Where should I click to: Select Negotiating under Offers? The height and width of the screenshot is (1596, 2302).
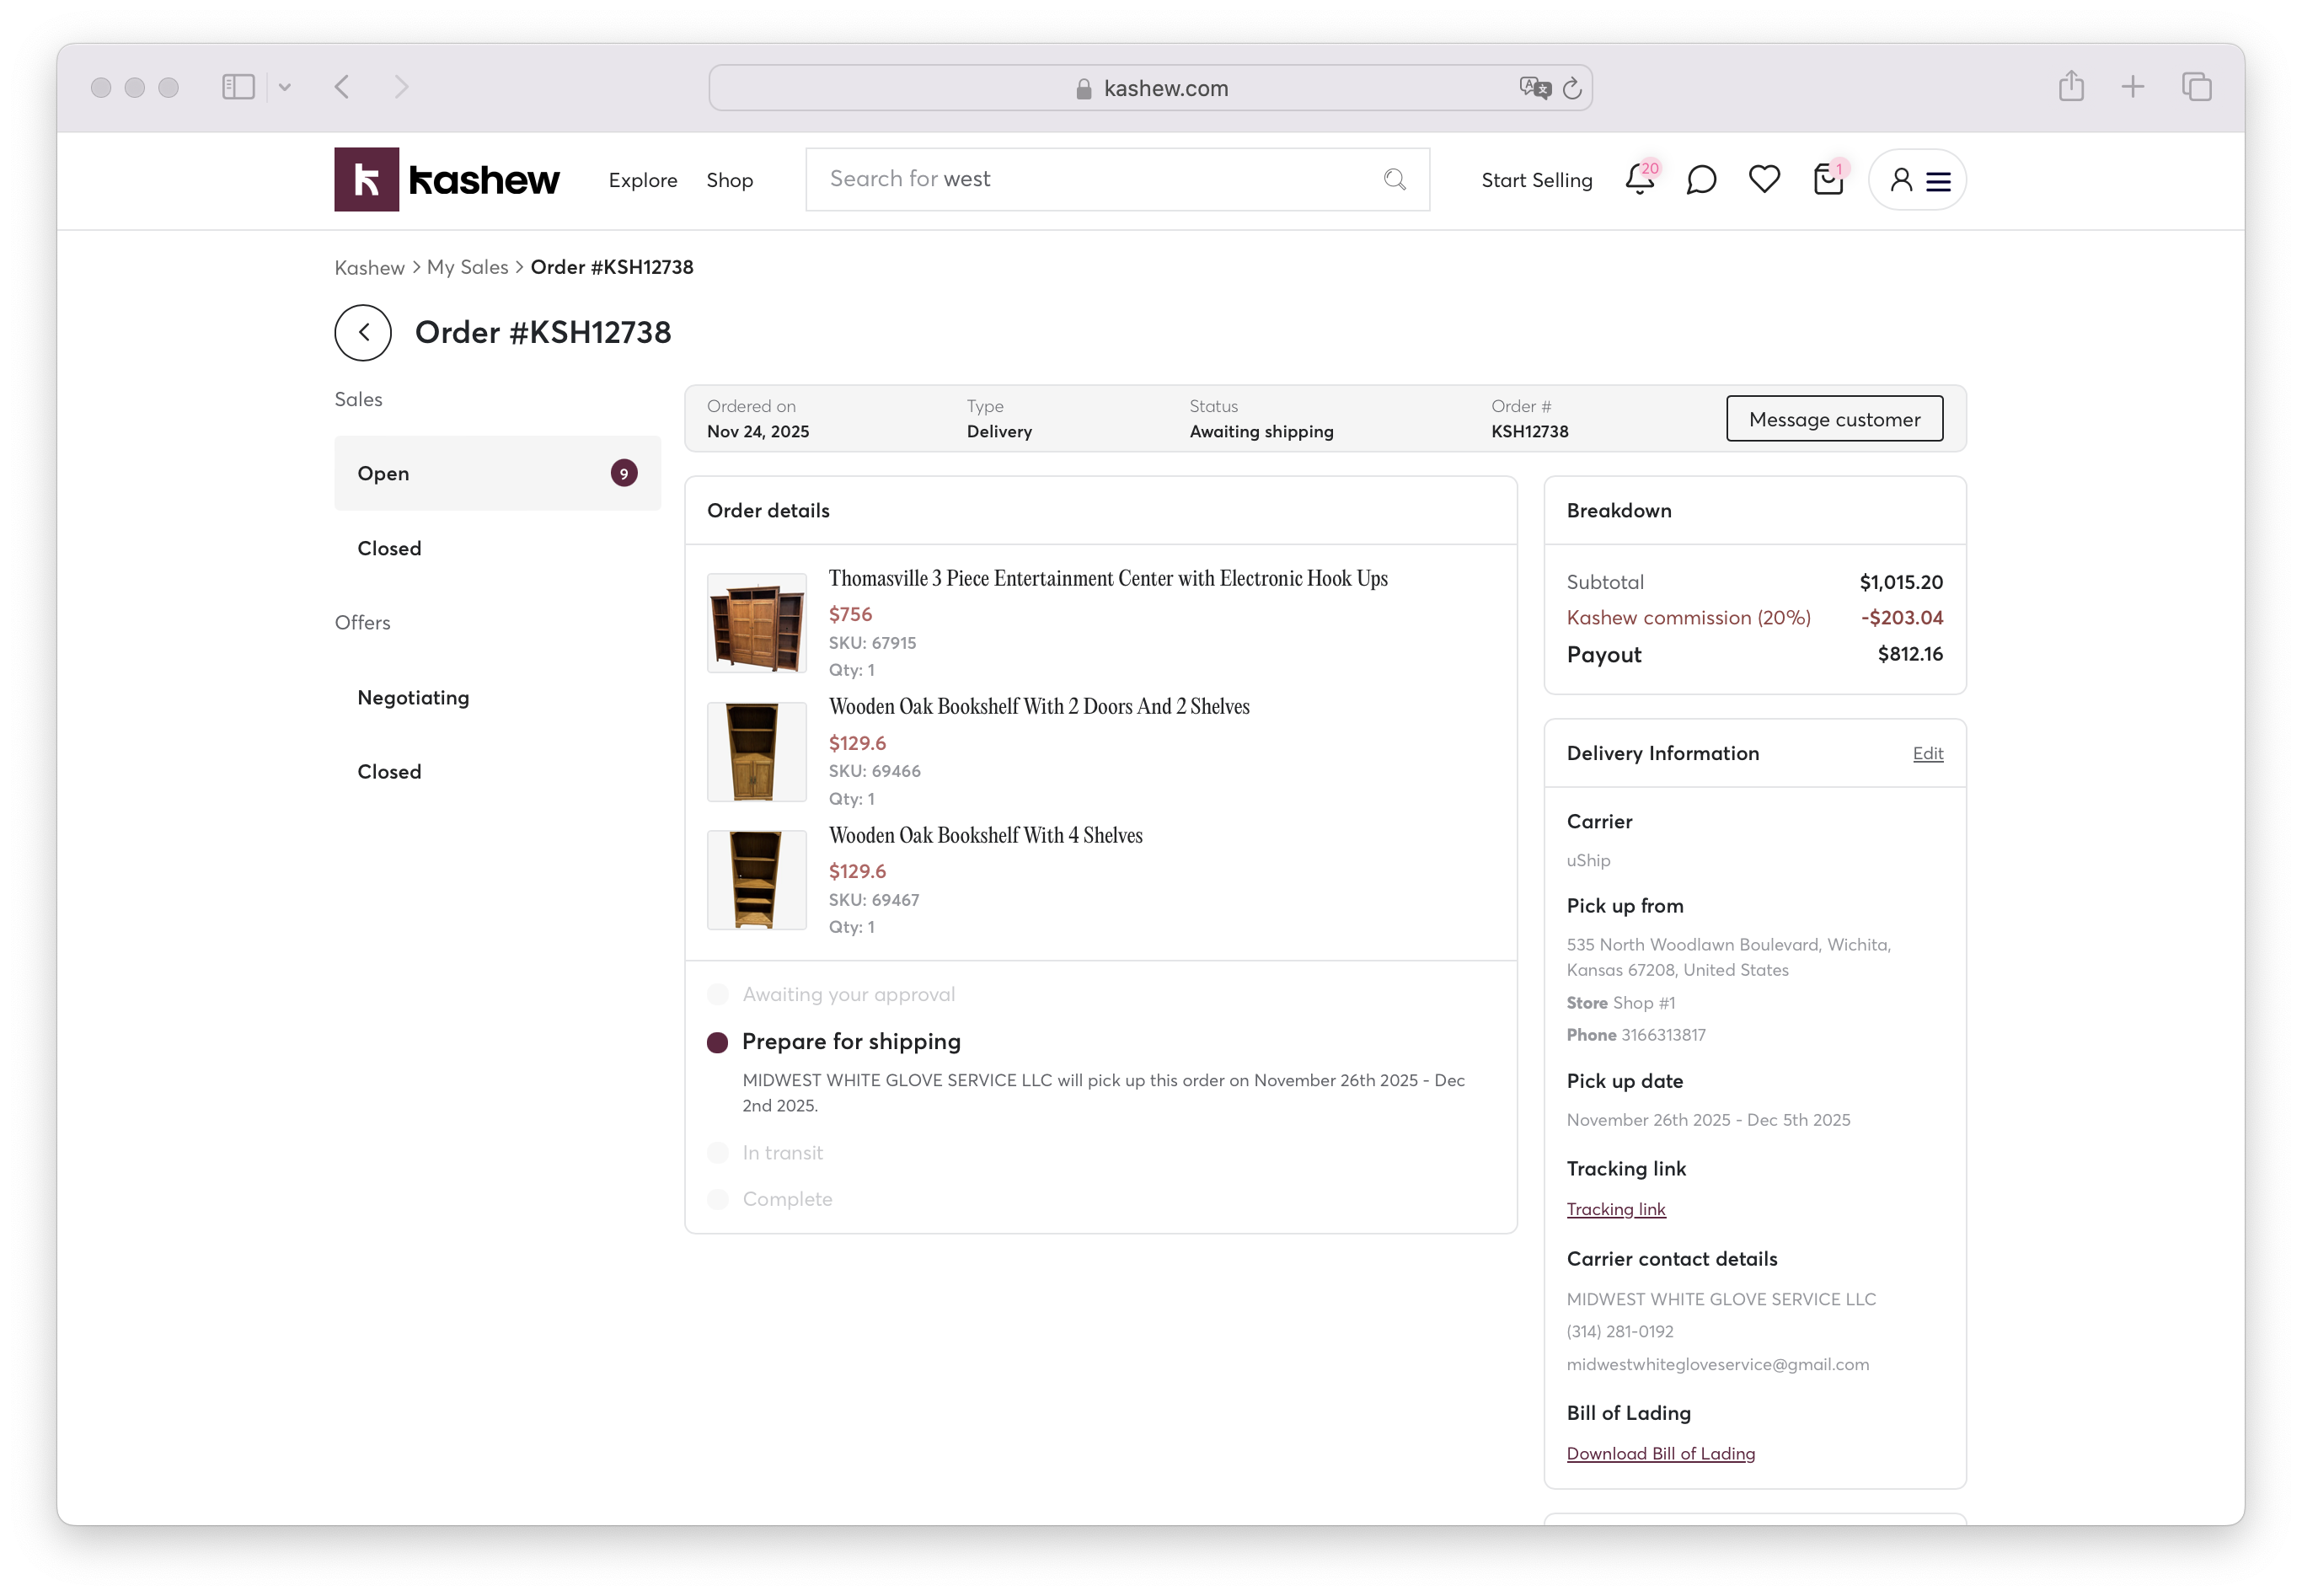coord(413,697)
